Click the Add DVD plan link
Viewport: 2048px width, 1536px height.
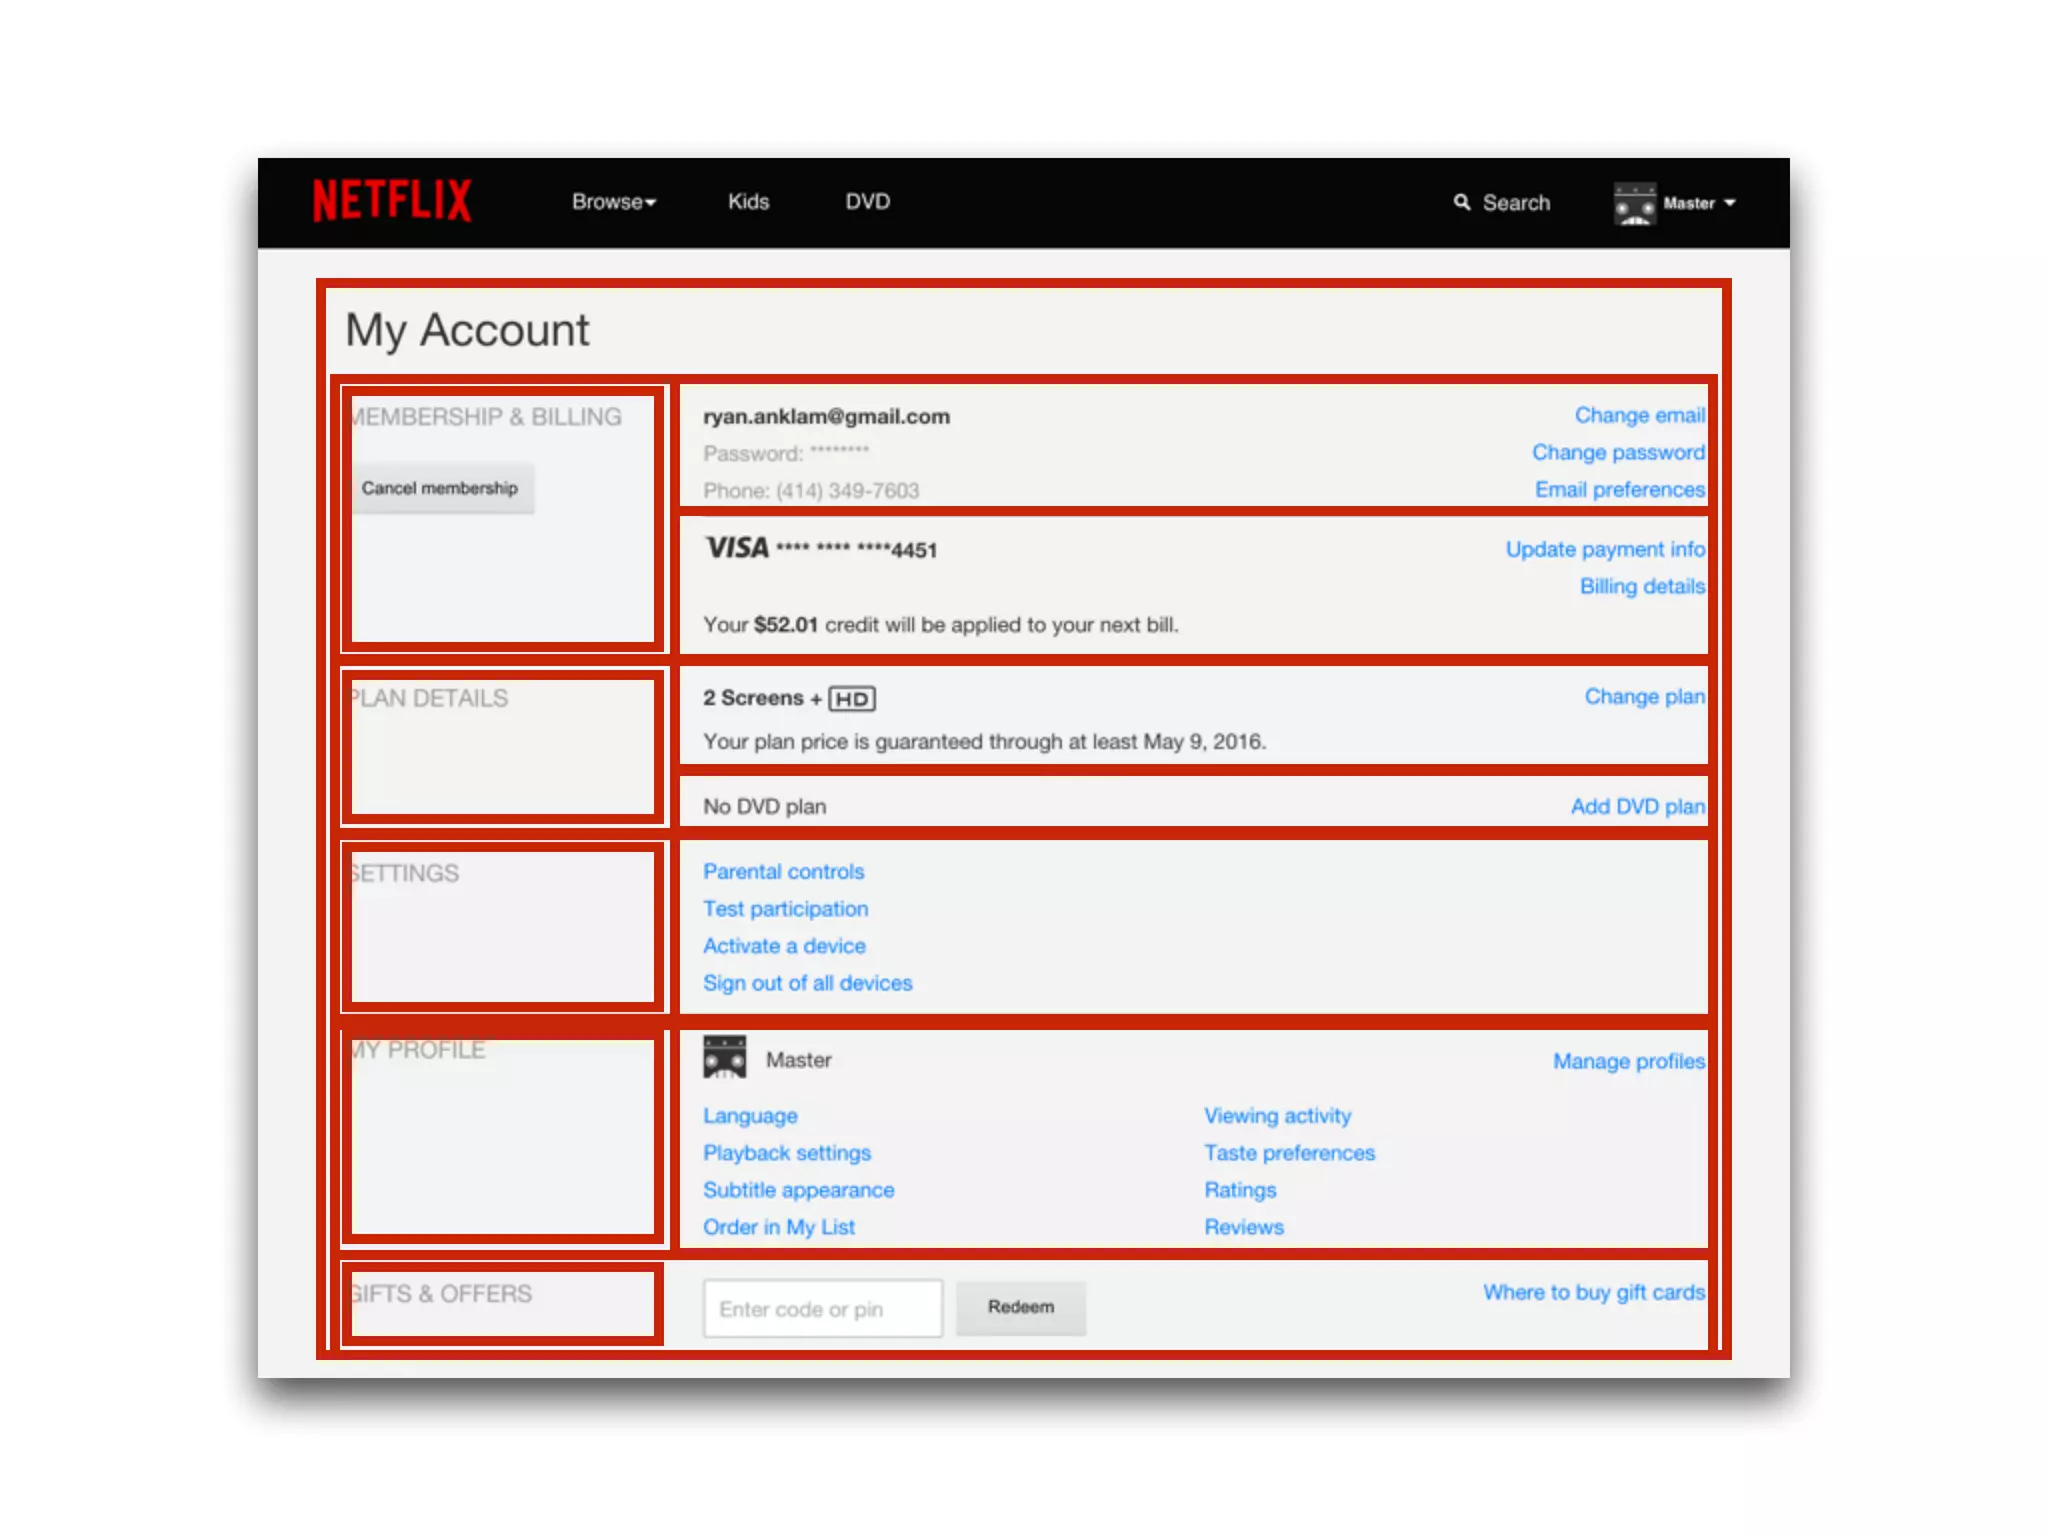(1637, 806)
